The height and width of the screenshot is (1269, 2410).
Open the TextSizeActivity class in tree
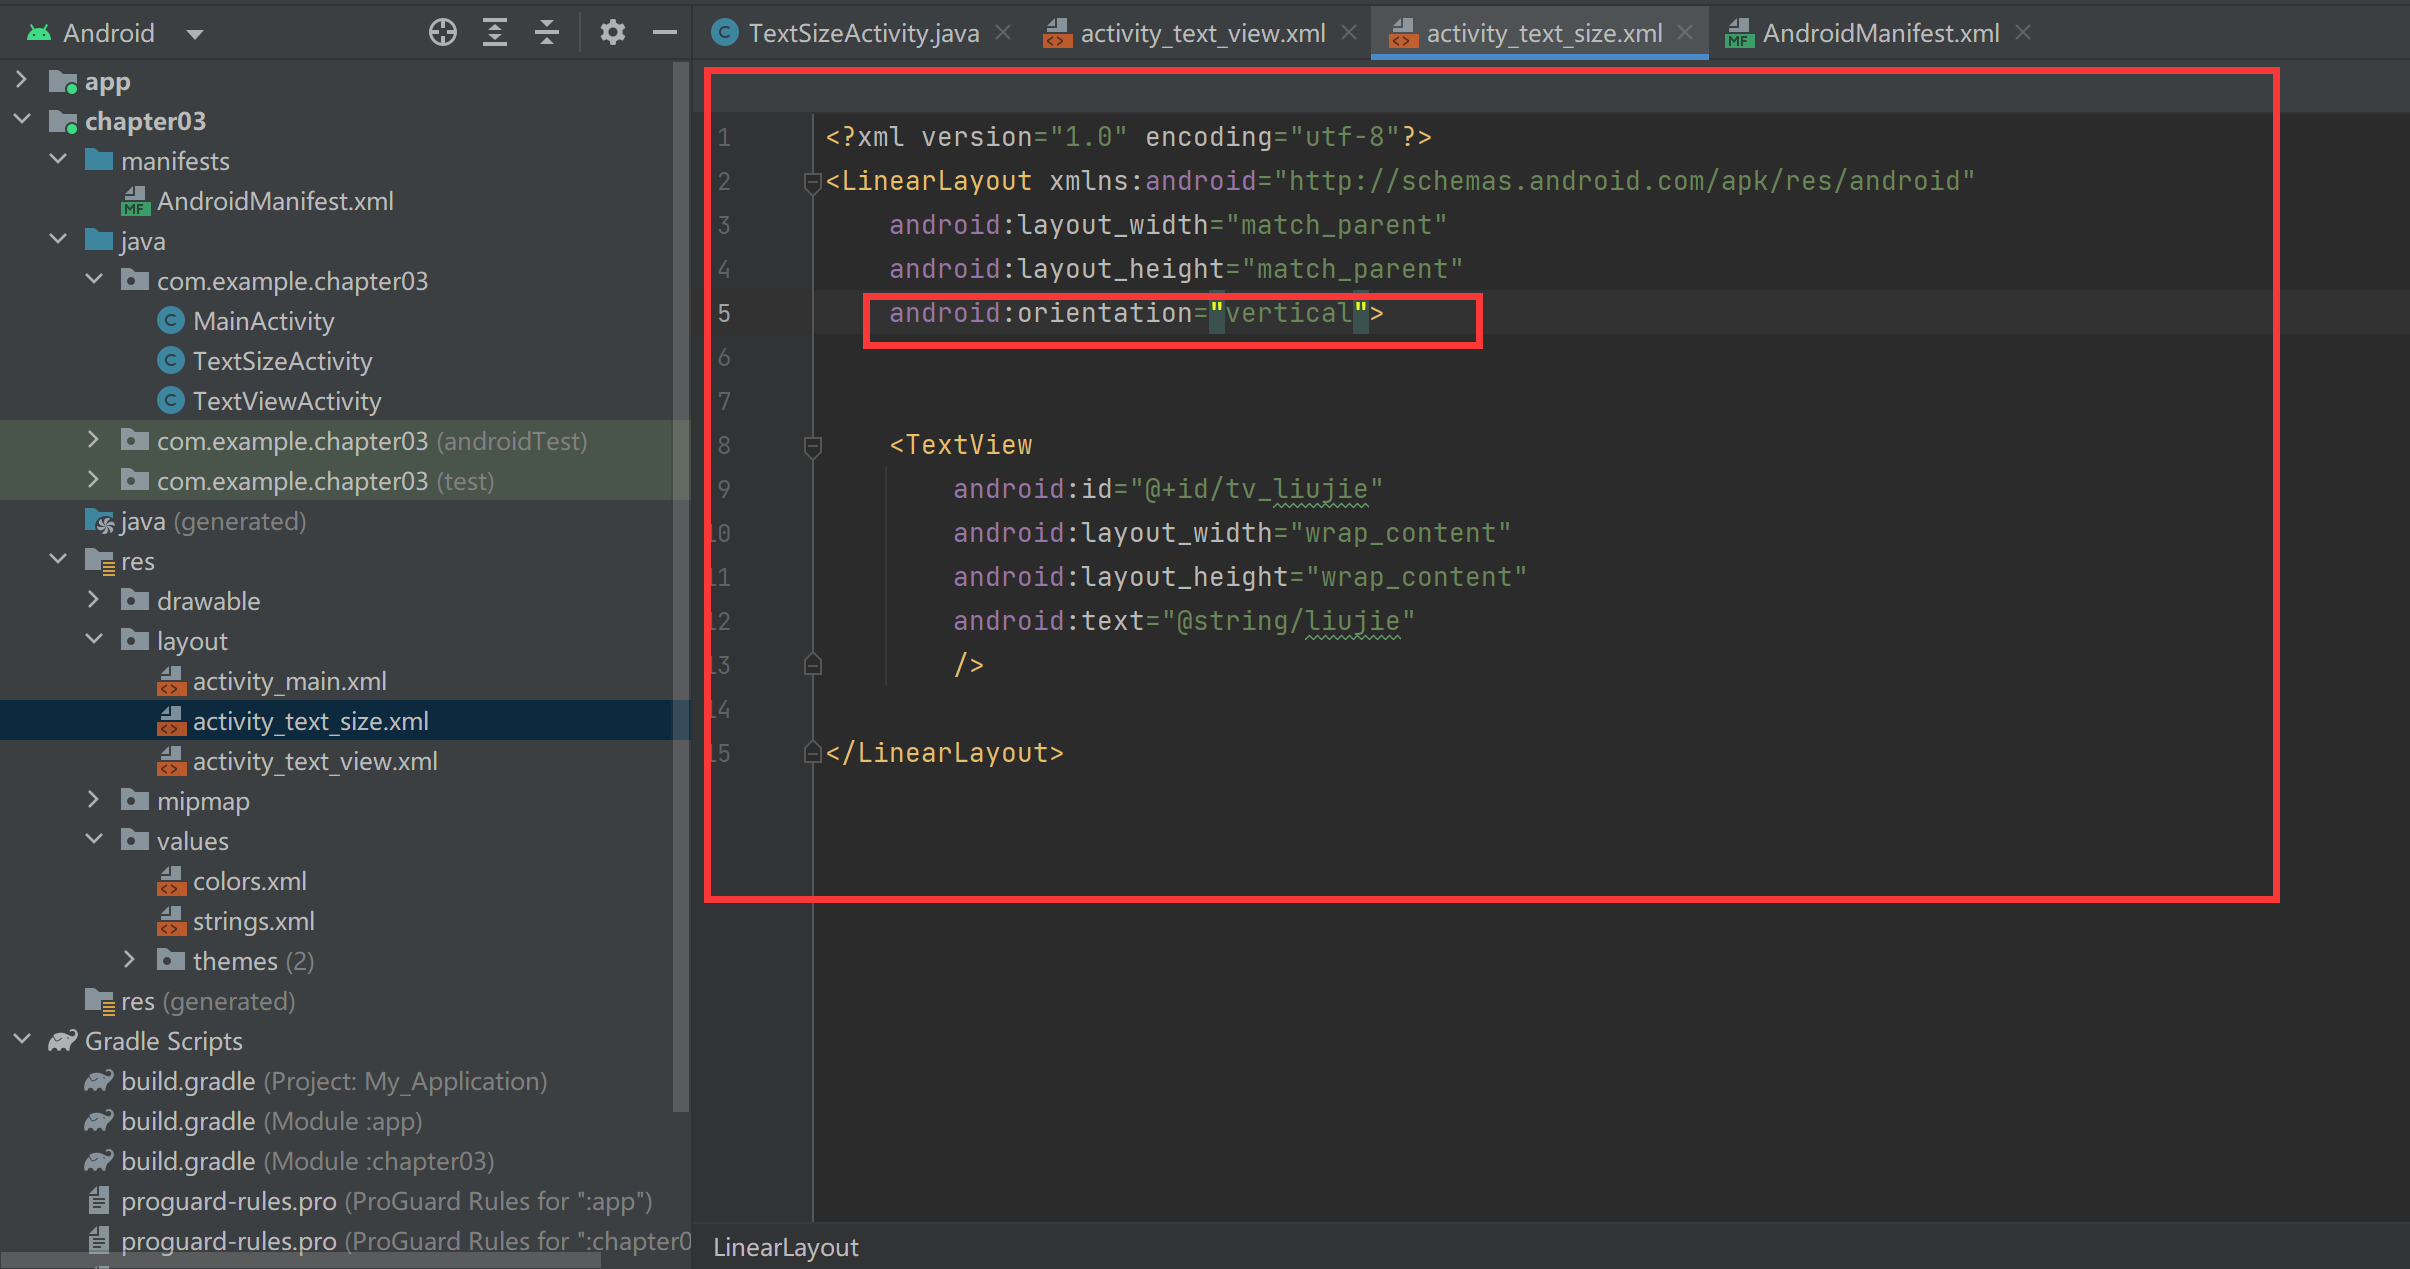point(282,361)
